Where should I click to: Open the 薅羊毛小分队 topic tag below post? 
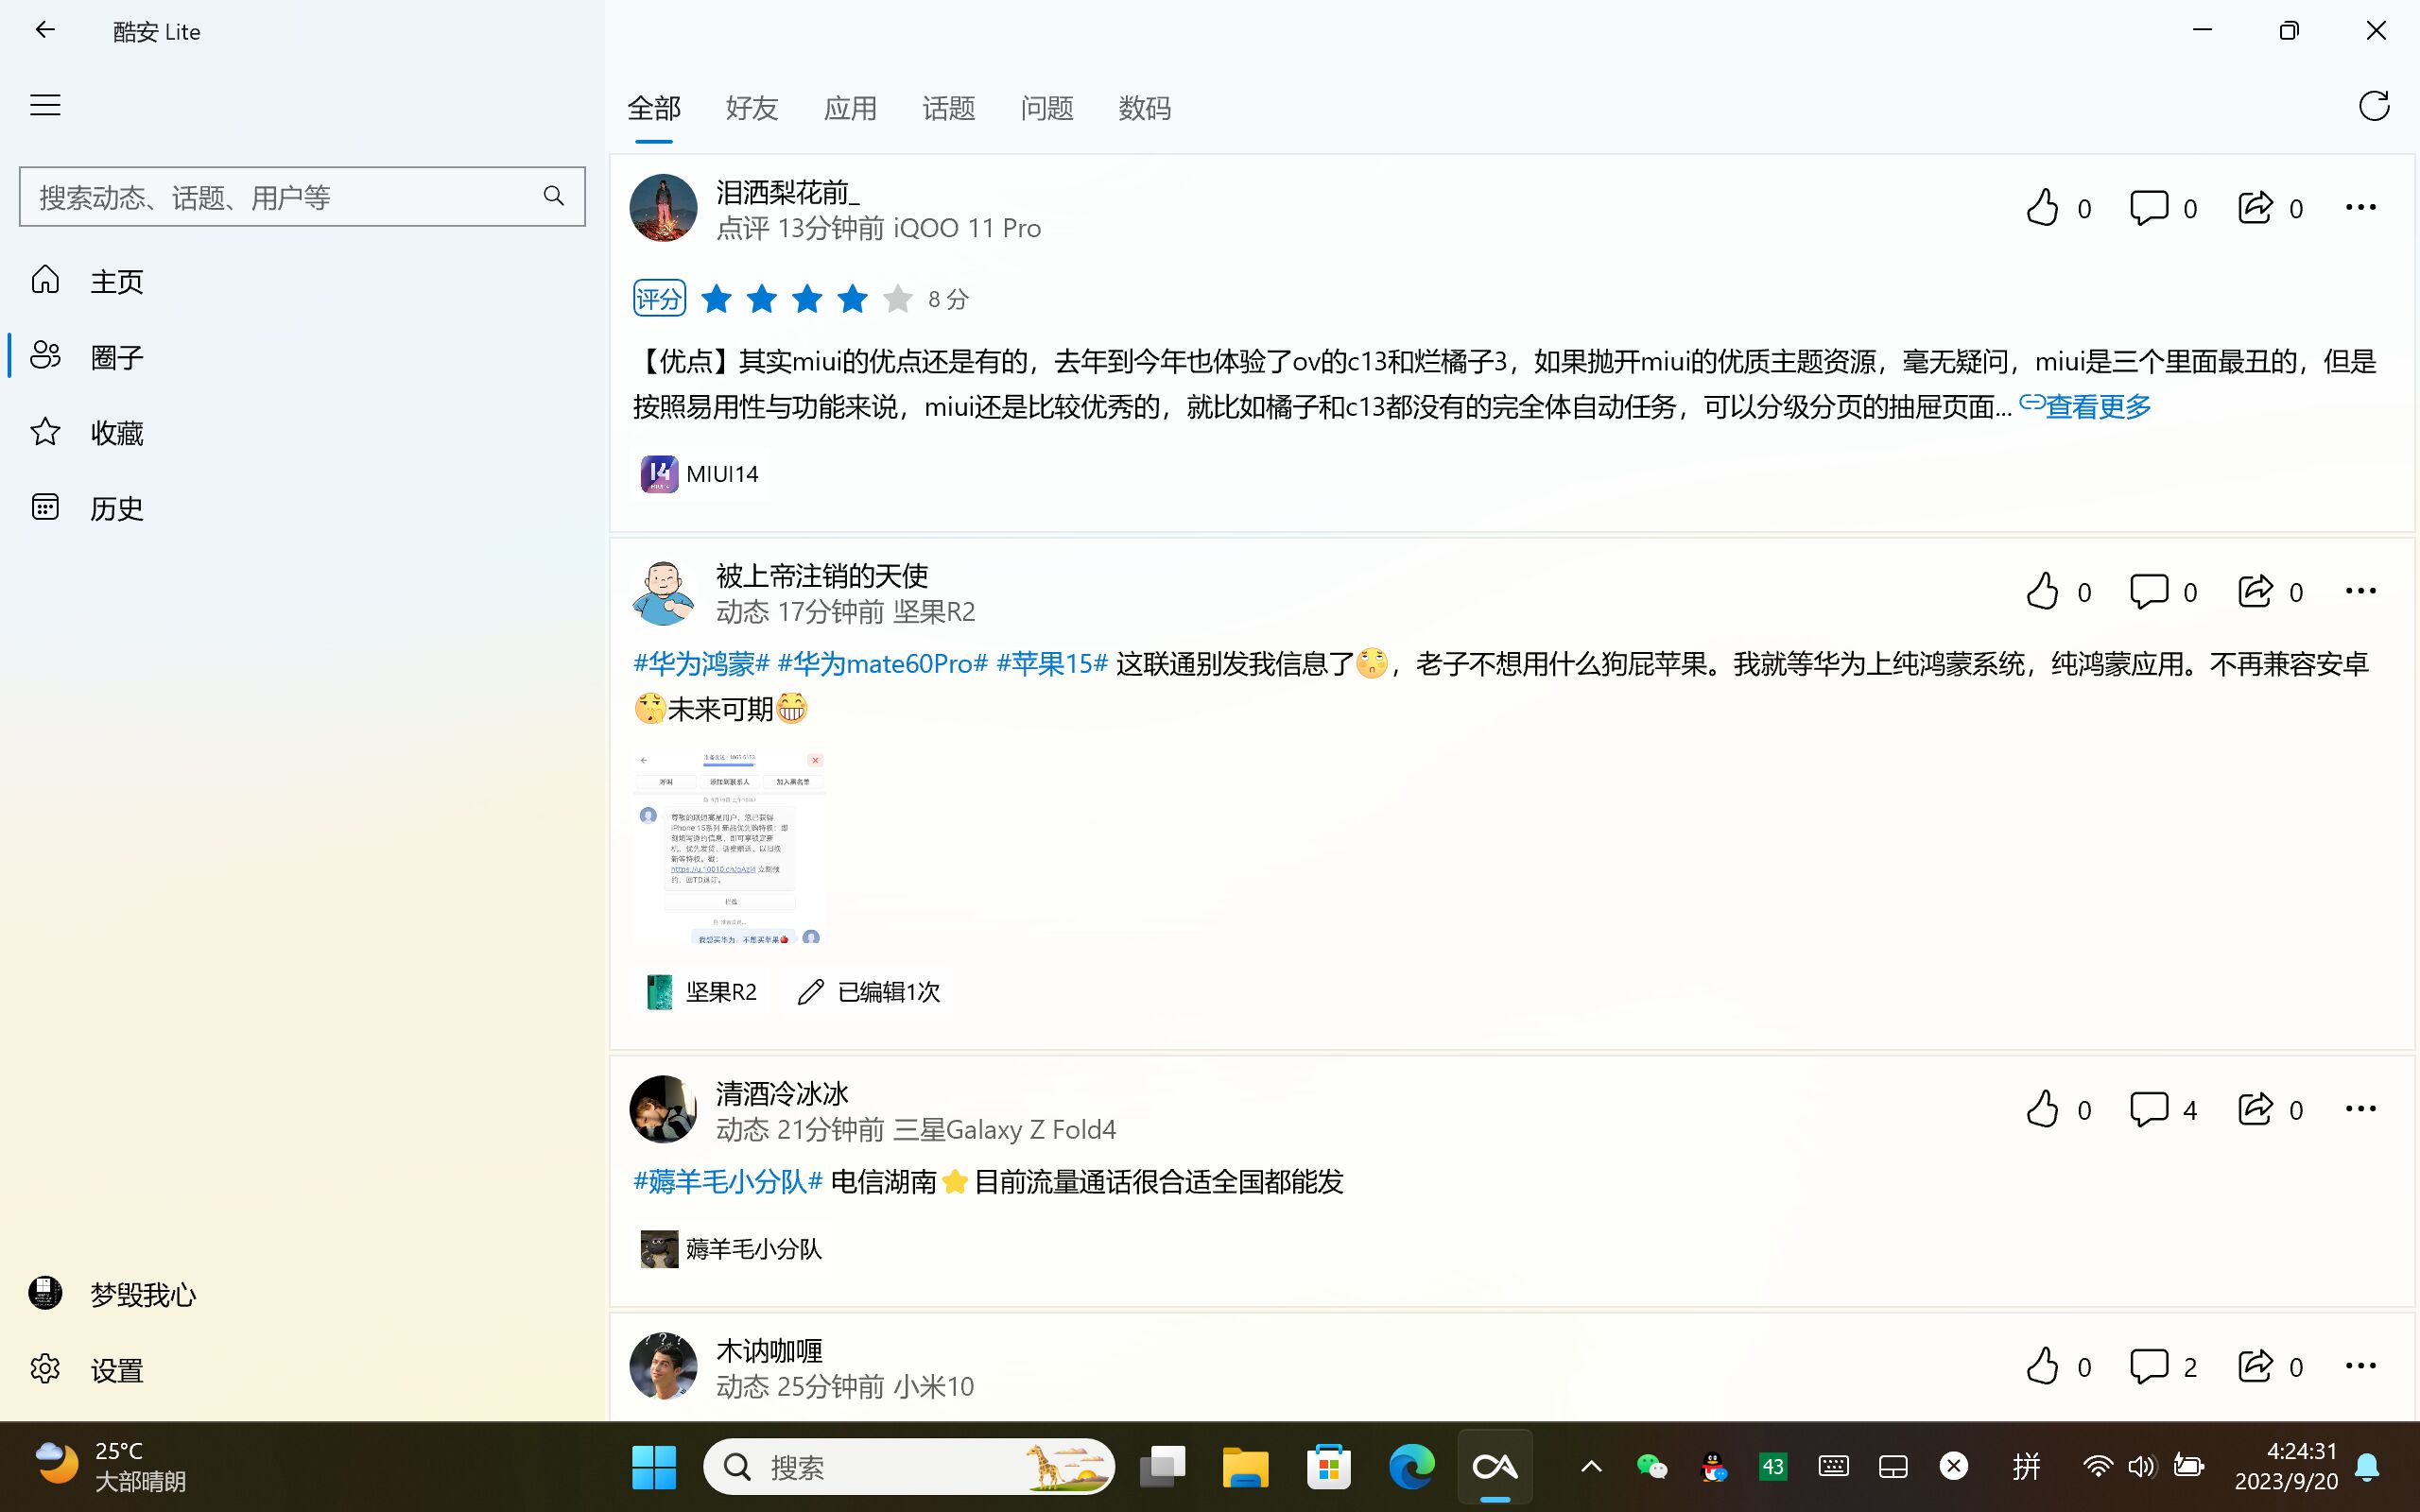[731, 1249]
